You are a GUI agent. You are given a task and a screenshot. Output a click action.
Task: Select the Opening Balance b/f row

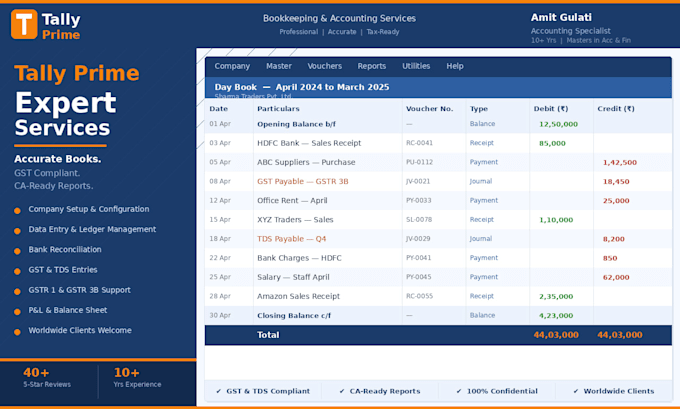(438, 124)
